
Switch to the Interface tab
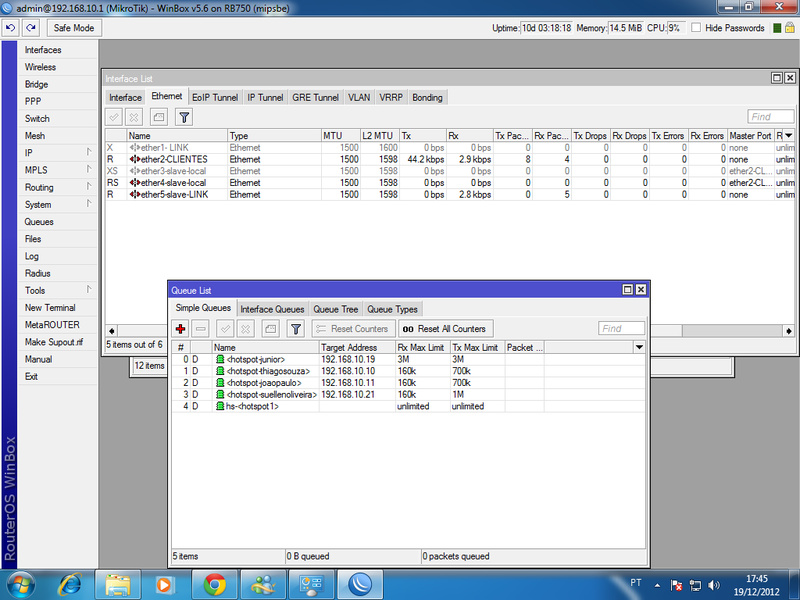(125, 97)
